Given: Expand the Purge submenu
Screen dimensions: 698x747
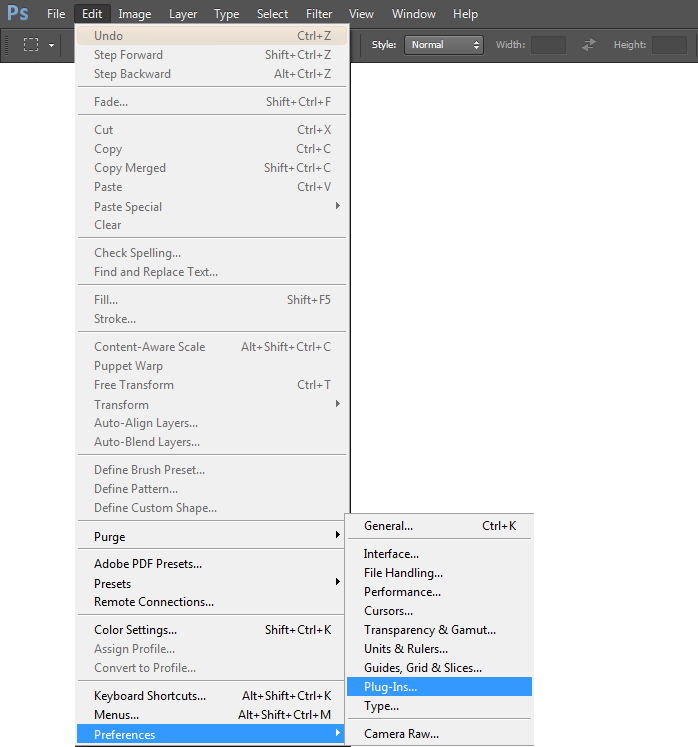Looking at the screenshot, I should [x=211, y=536].
